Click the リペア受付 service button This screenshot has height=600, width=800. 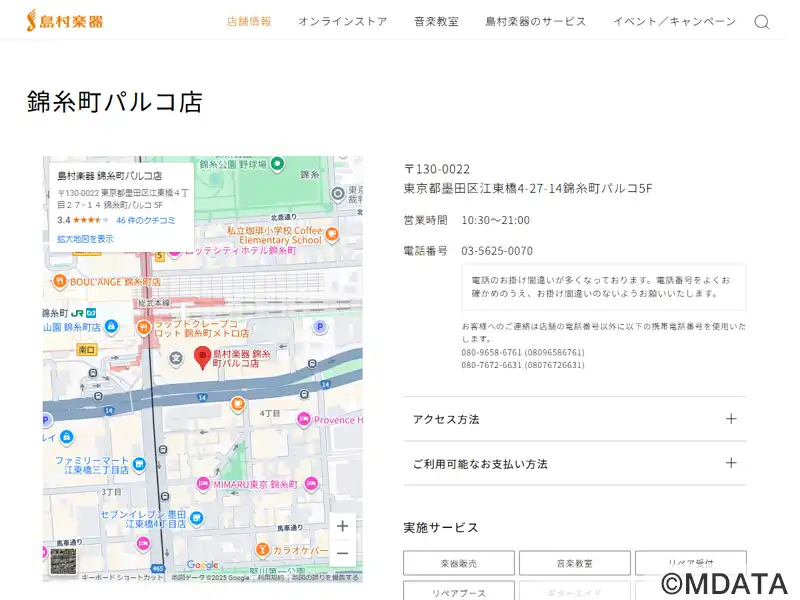click(691, 563)
